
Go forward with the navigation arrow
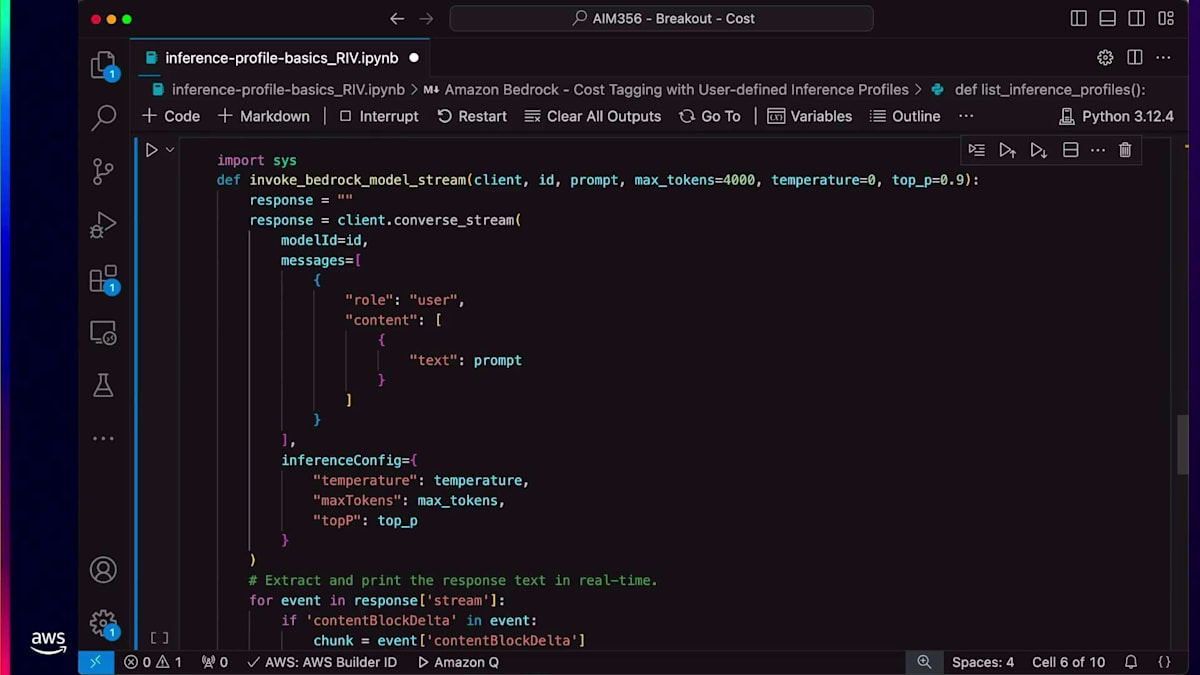tap(427, 18)
